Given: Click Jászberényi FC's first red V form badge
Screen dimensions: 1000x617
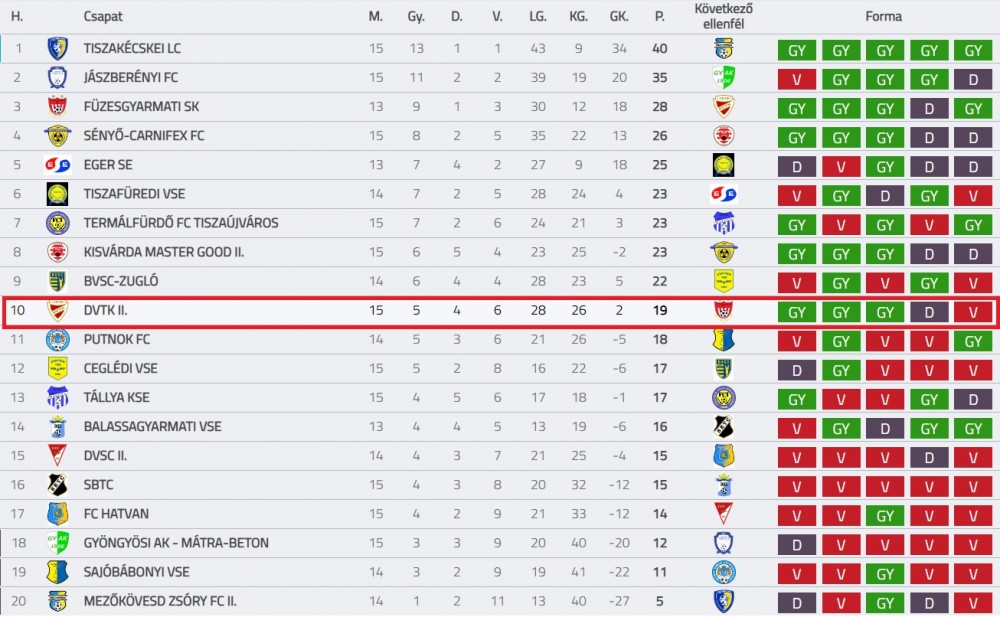Looking at the screenshot, I should (797, 80).
